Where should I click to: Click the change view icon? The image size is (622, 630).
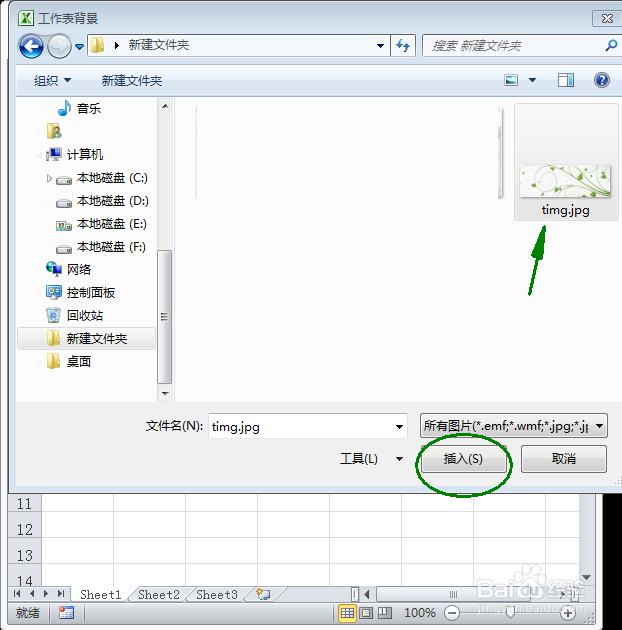click(x=511, y=80)
